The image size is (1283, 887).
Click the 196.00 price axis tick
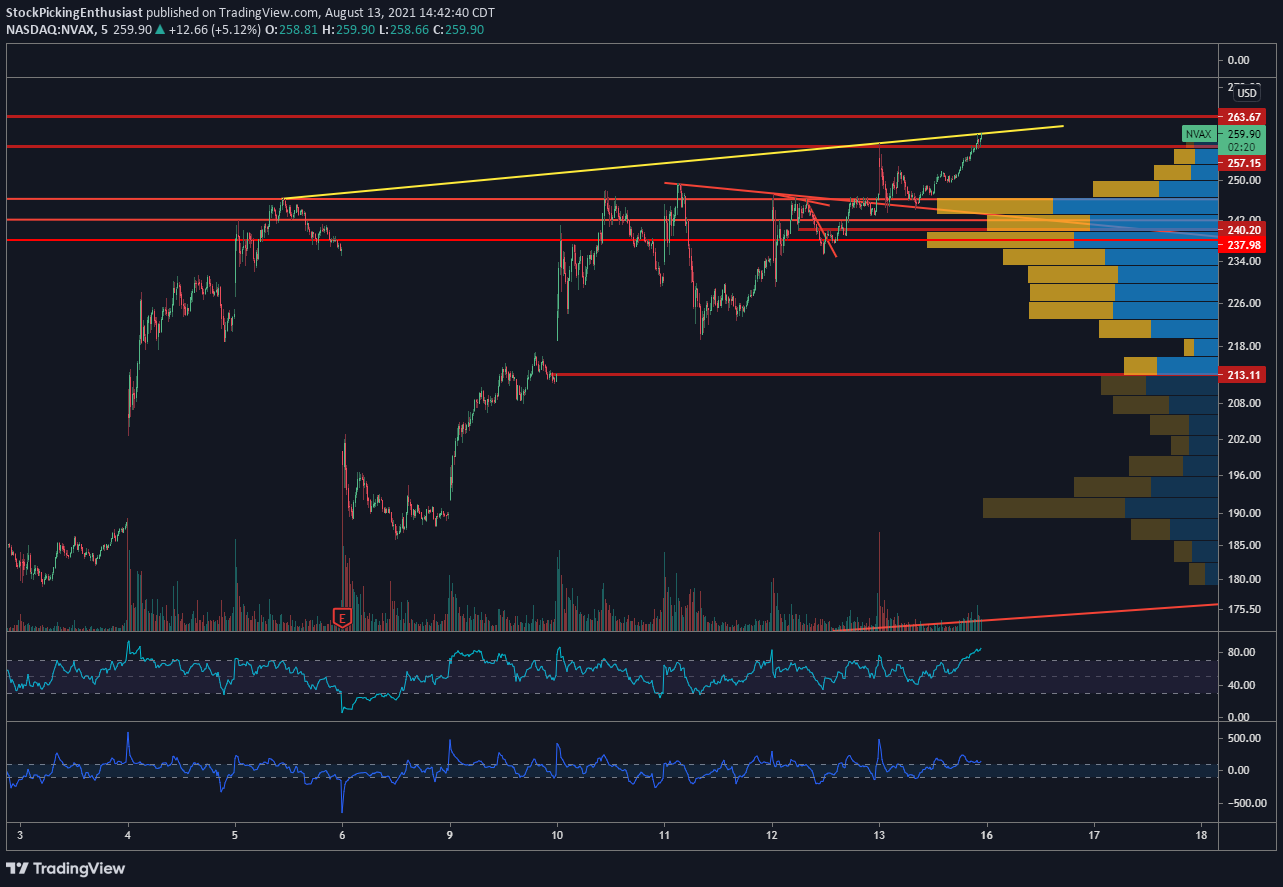tap(1243, 475)
